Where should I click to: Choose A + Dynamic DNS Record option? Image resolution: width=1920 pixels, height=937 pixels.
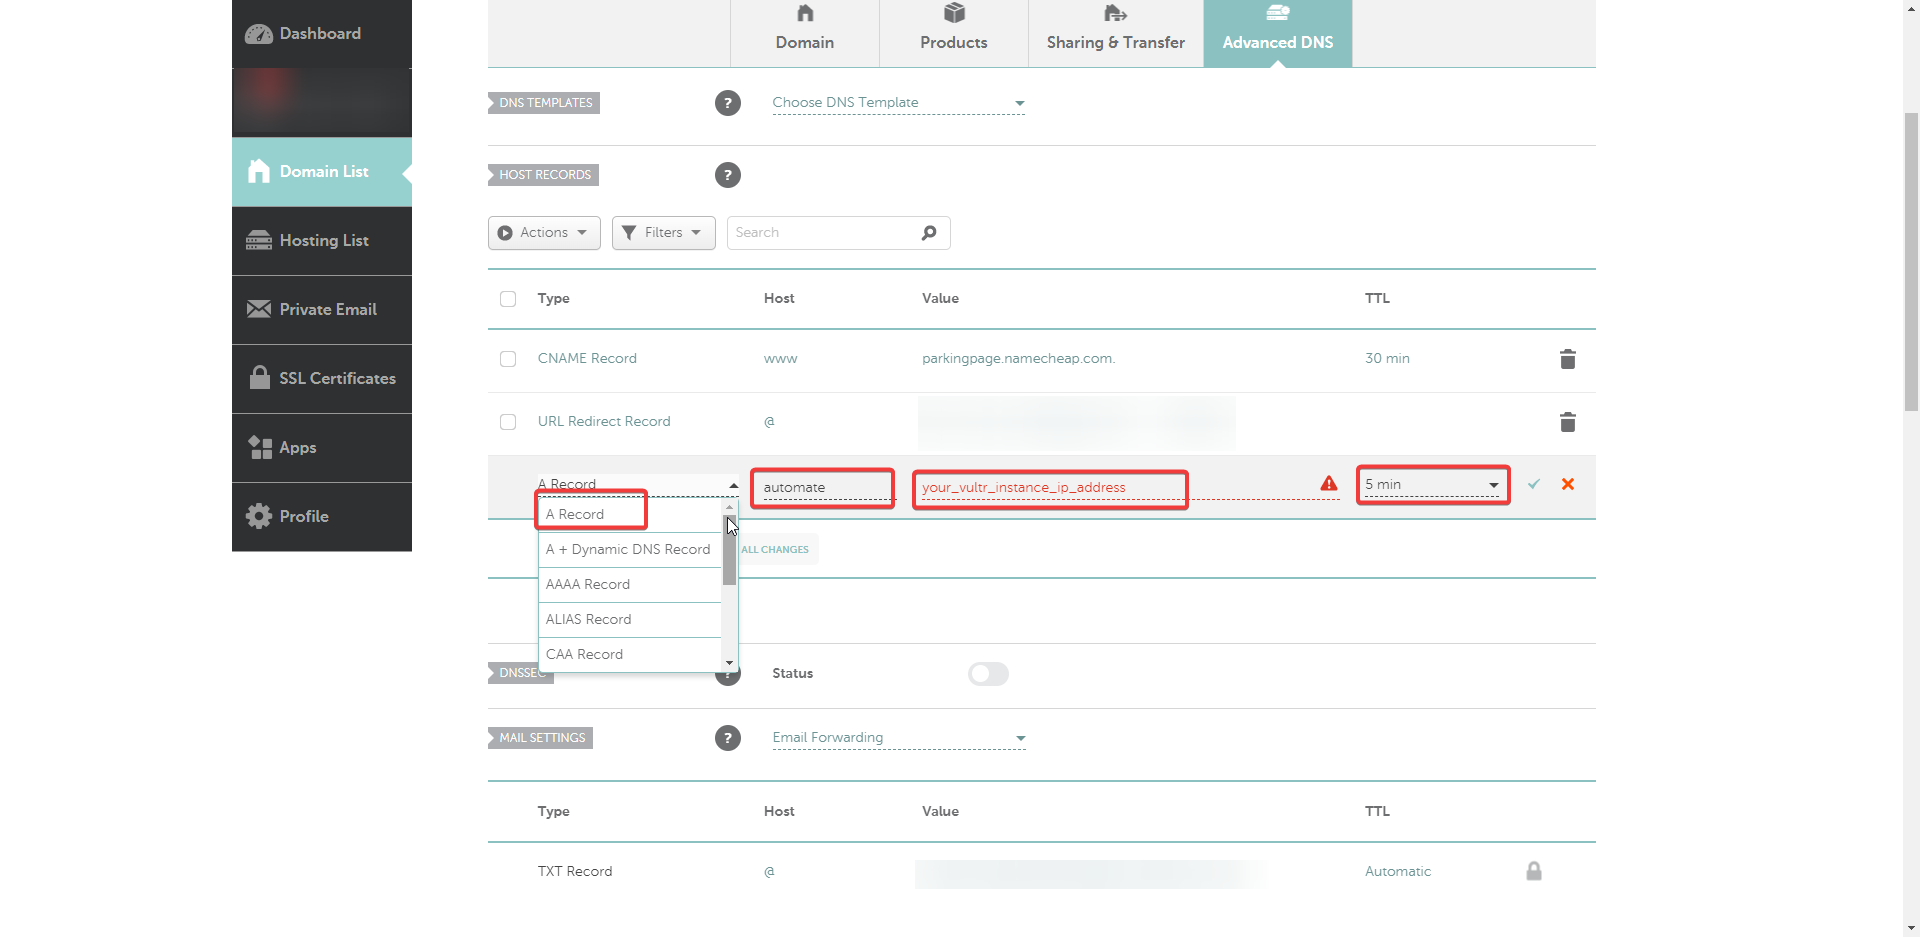click(629, 550)
